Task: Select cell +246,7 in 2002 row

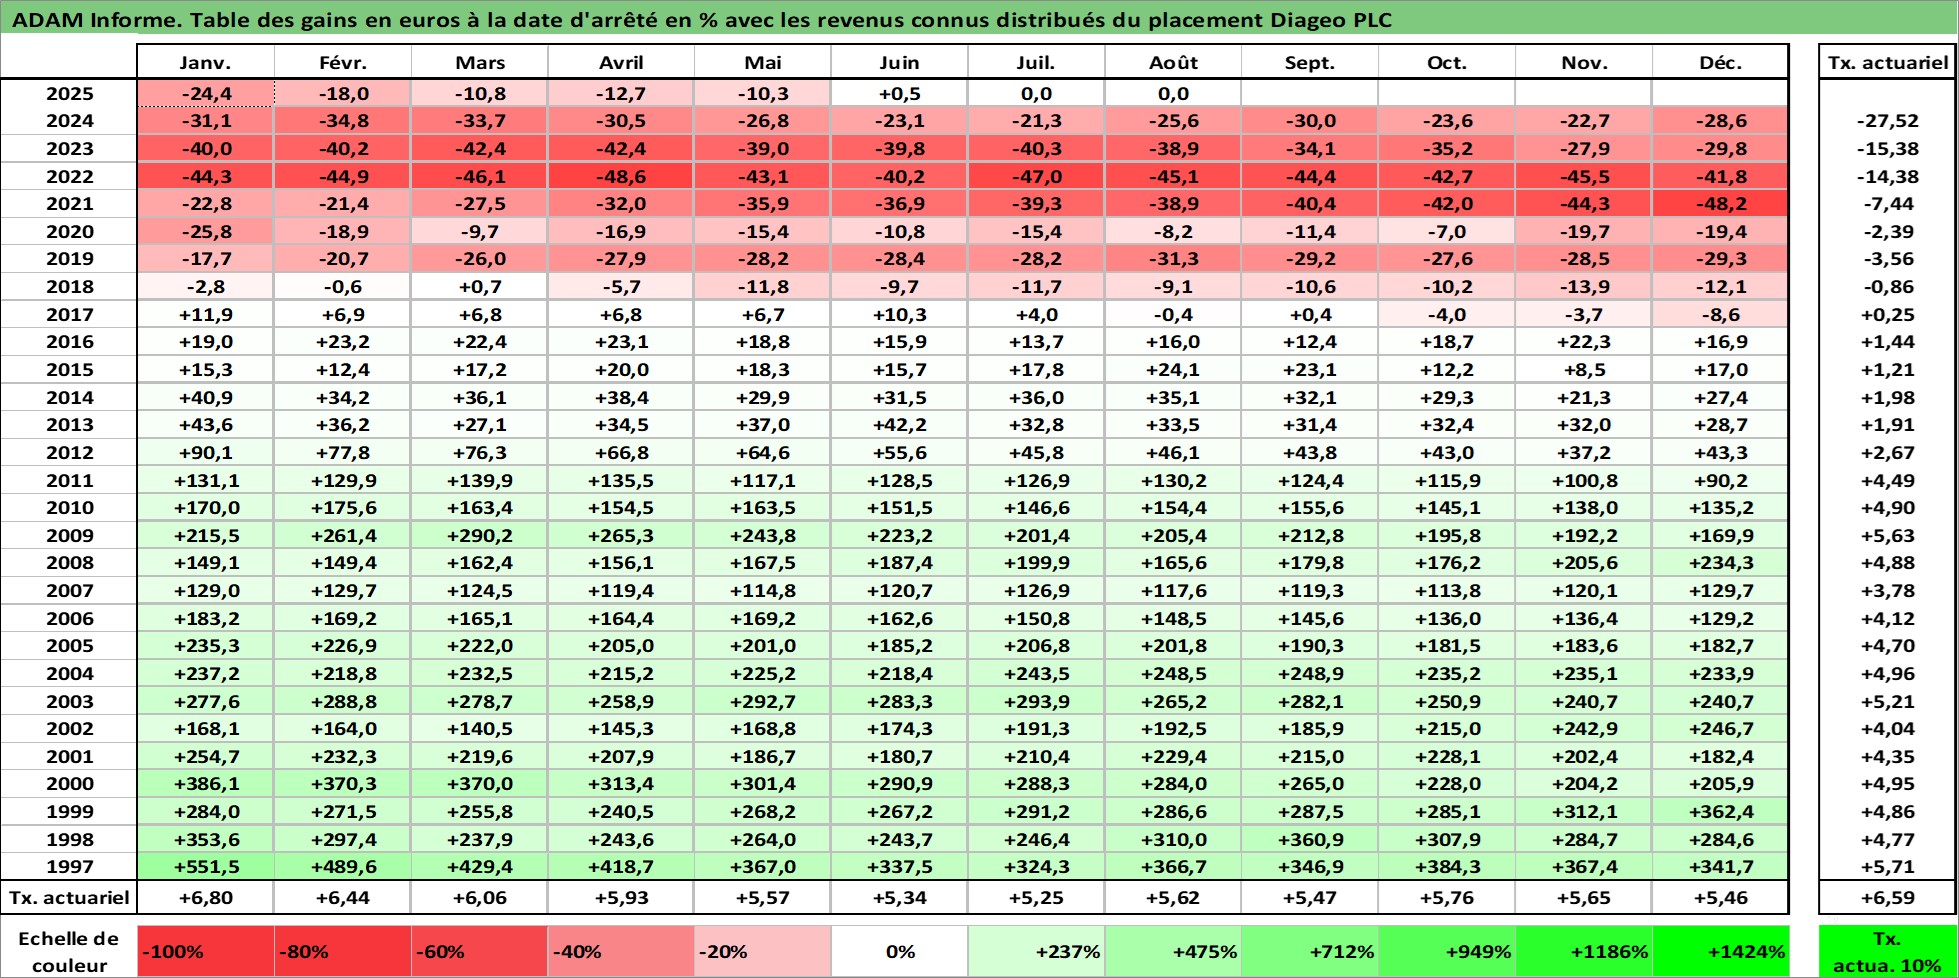Action: pyautogui.click(x=1720, y=728)
